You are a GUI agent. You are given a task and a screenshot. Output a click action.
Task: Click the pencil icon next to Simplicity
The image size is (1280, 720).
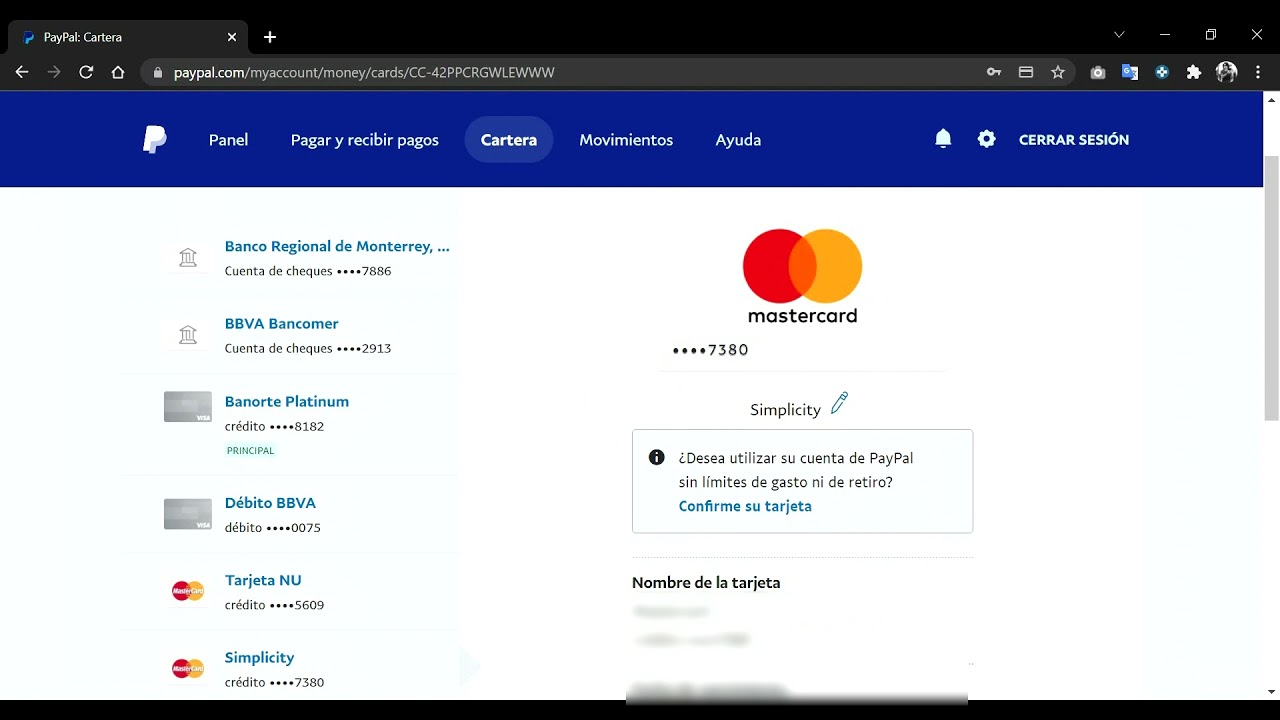click(839, 403)
